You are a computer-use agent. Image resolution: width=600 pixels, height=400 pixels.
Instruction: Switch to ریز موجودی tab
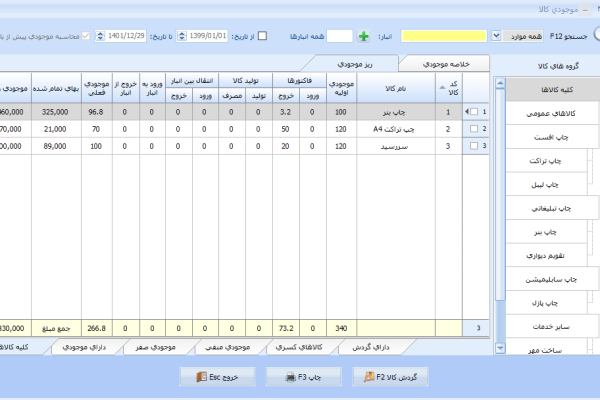(354, 64)
